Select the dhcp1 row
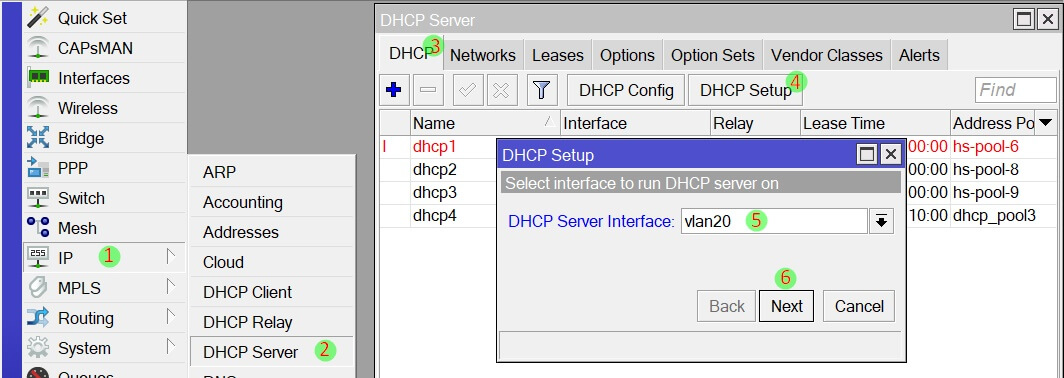Screen dimensions: 1064x378 click(x=718, y=146)
